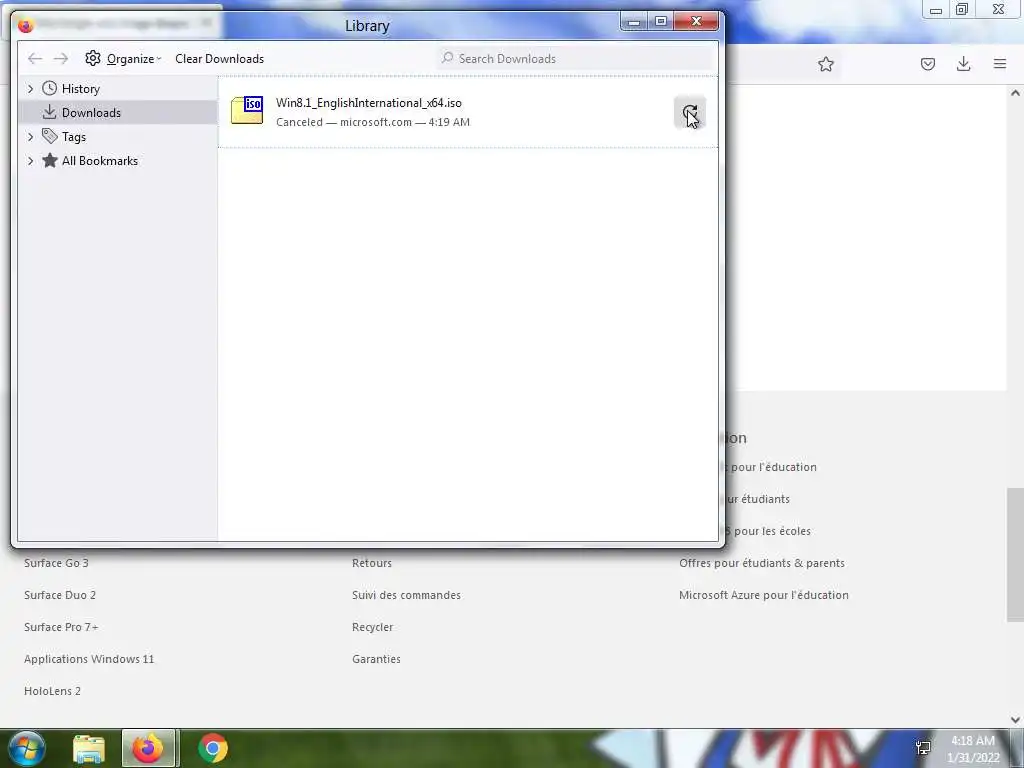Click the network tray icon
The height and width of the screenshot is (768, 1024).
(923, 748)
